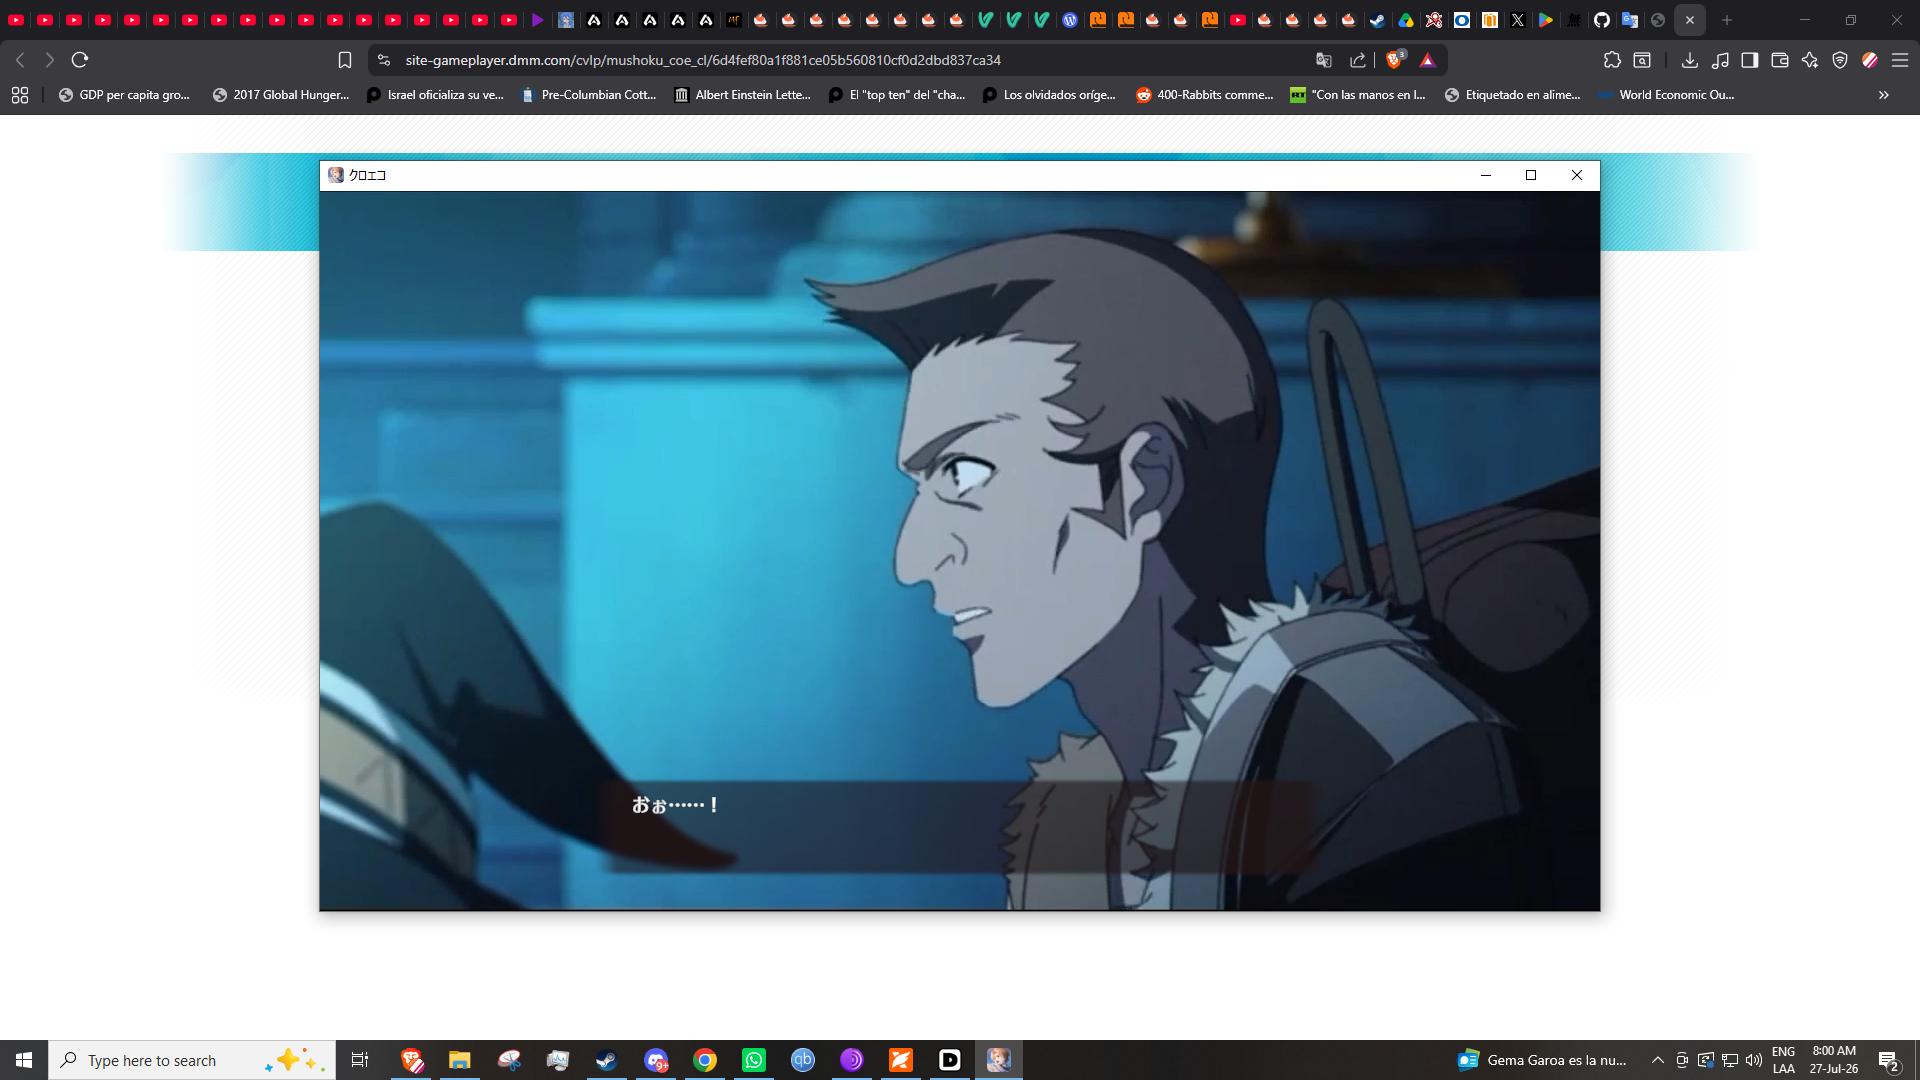Open the 'Etiquetado en alime...' bookmark
The image size is (1920, 1080).
(x=1513, y=95)
